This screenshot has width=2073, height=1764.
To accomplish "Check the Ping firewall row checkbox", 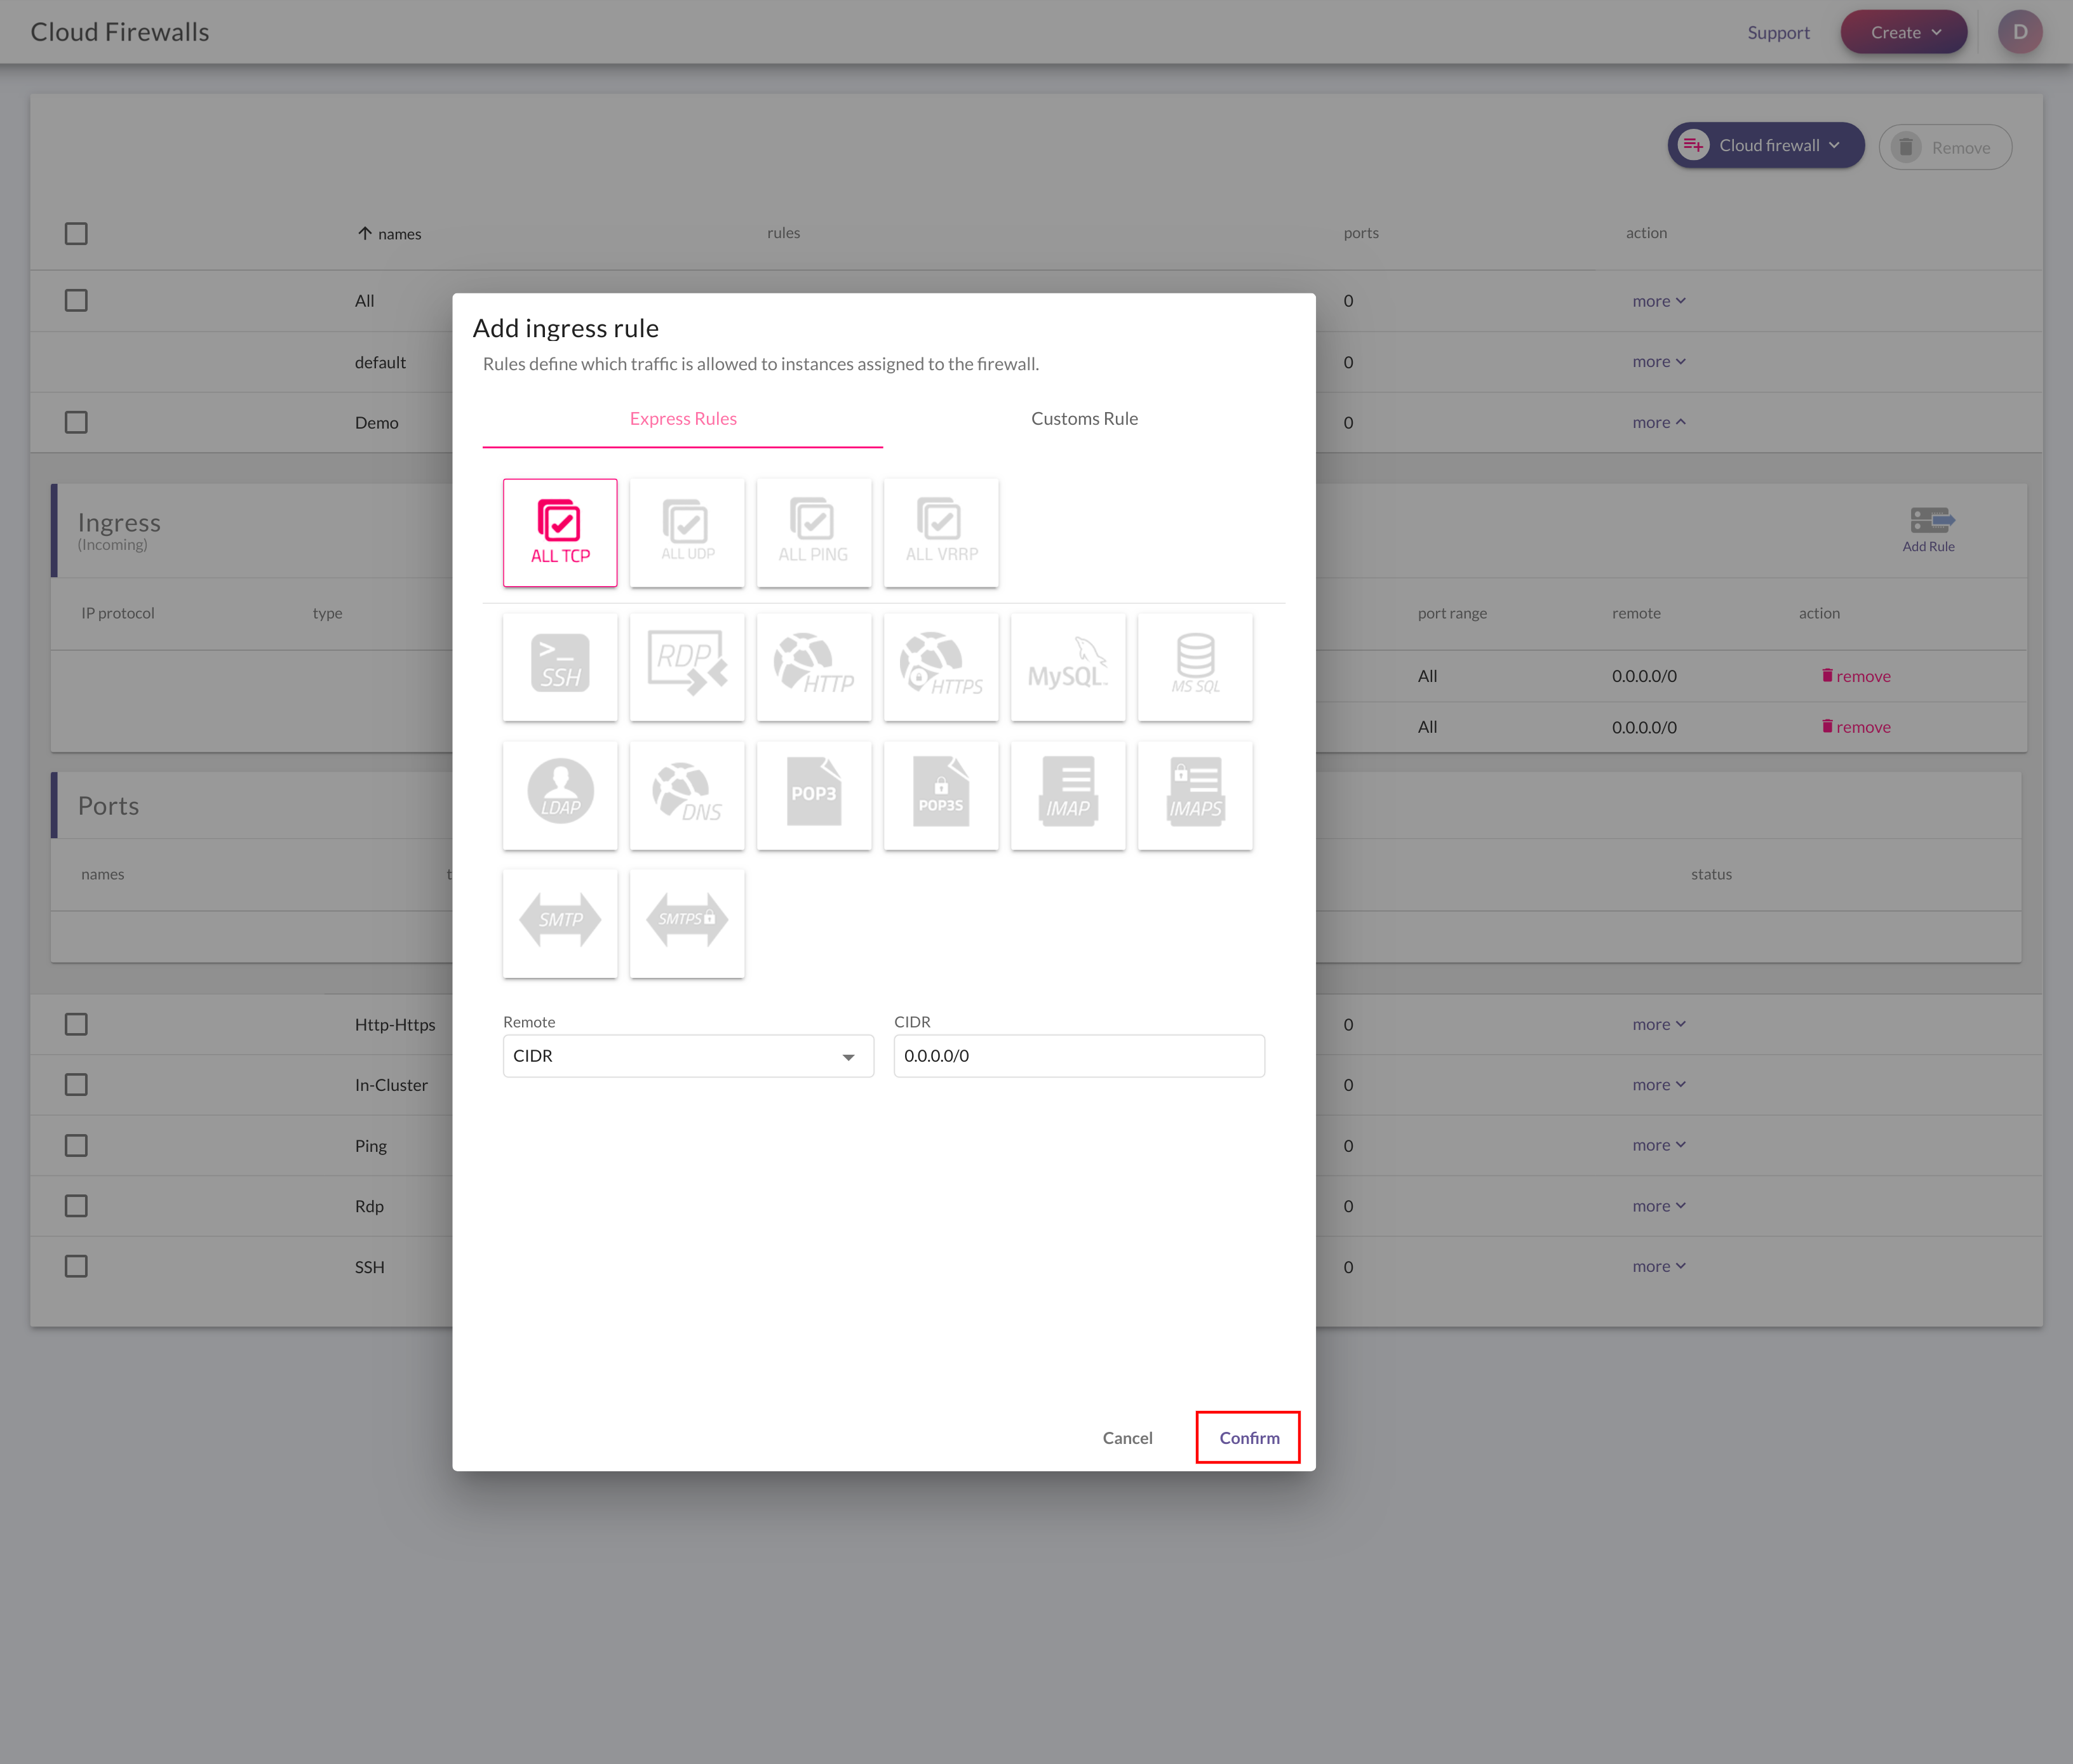I will coord(76,1145).
